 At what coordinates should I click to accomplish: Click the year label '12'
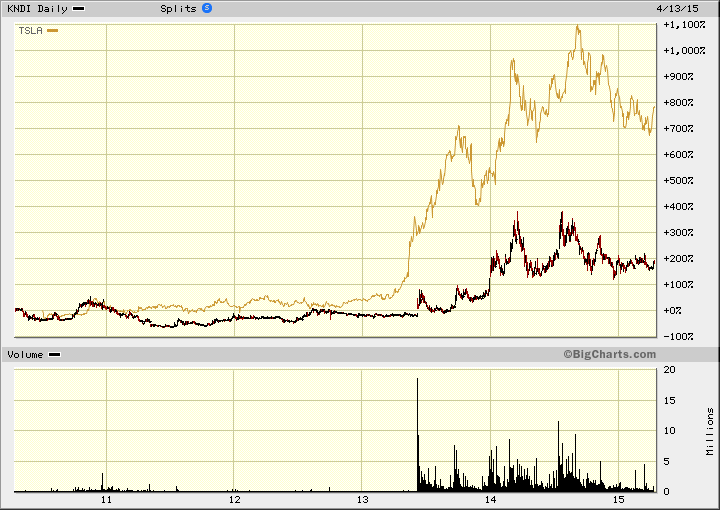[x=235, y=500]
